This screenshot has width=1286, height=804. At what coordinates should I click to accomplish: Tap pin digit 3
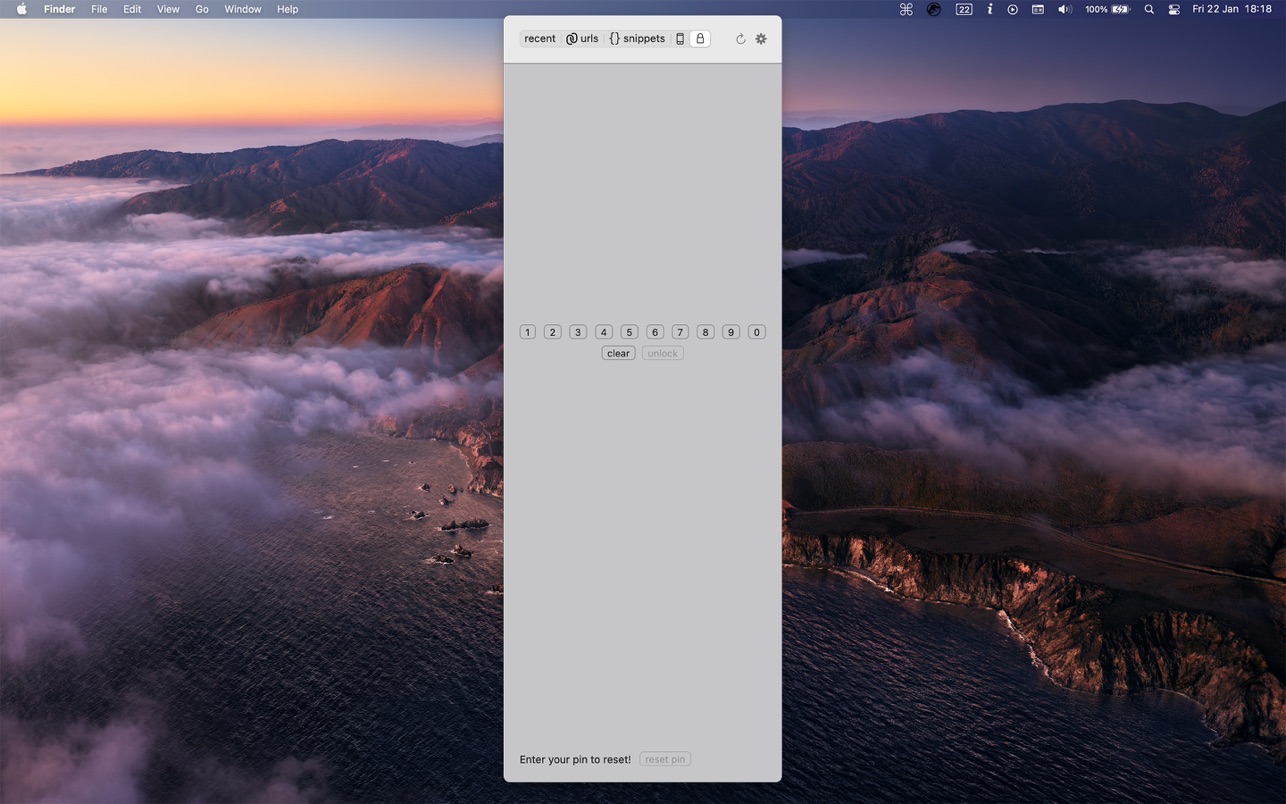tap(578, 332)
